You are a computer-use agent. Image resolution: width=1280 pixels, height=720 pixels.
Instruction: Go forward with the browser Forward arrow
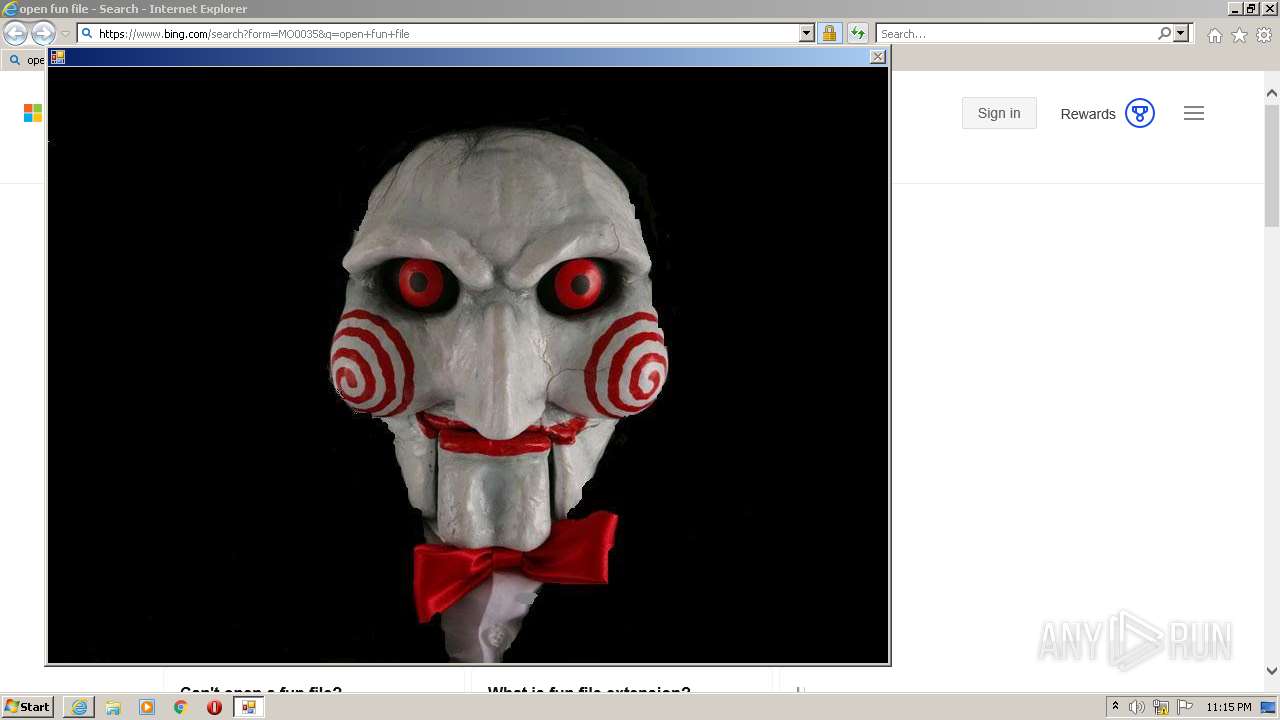(x=42, y=33)
